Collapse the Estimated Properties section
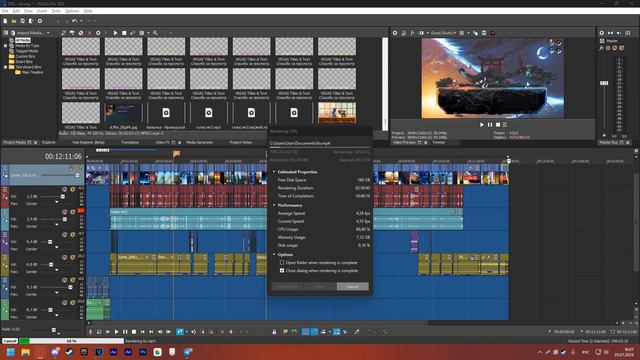640x360 pixels. coord(274,172)
